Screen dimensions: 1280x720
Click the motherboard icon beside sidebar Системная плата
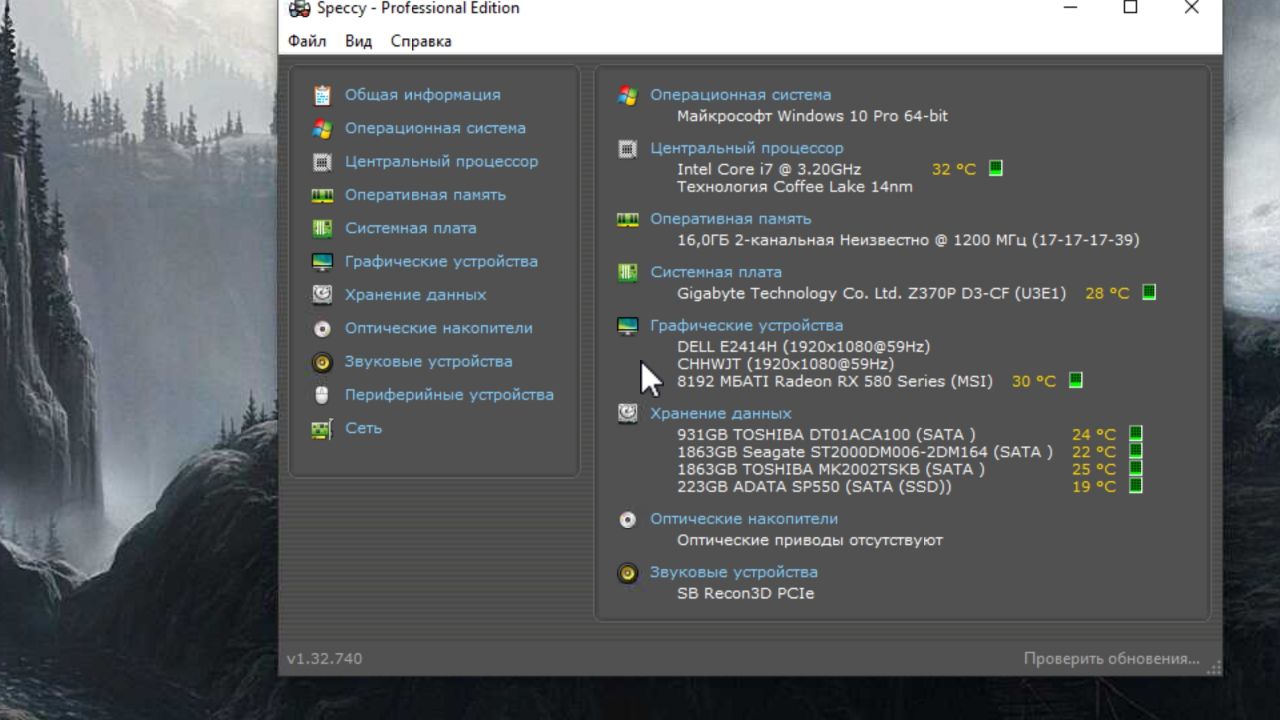point(322,228)
